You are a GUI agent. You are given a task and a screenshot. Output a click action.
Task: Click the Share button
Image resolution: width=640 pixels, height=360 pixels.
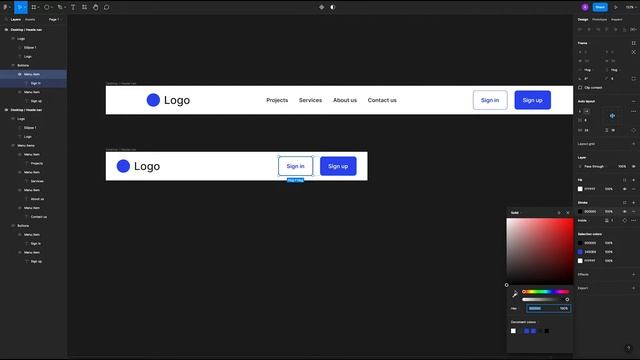click(x=600, y=7)
